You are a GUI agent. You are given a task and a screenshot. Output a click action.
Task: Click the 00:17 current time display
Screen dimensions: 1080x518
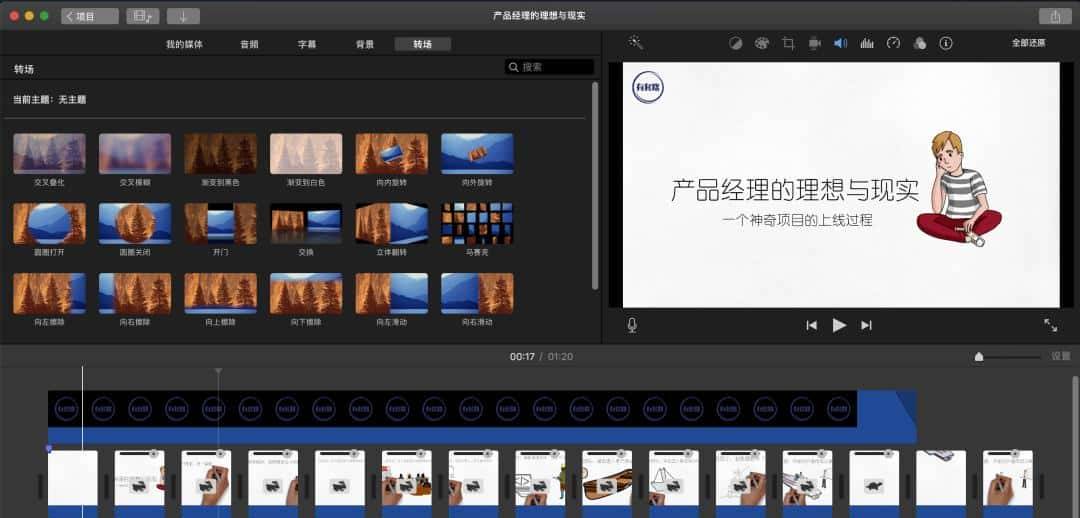[x=522, y=357]
